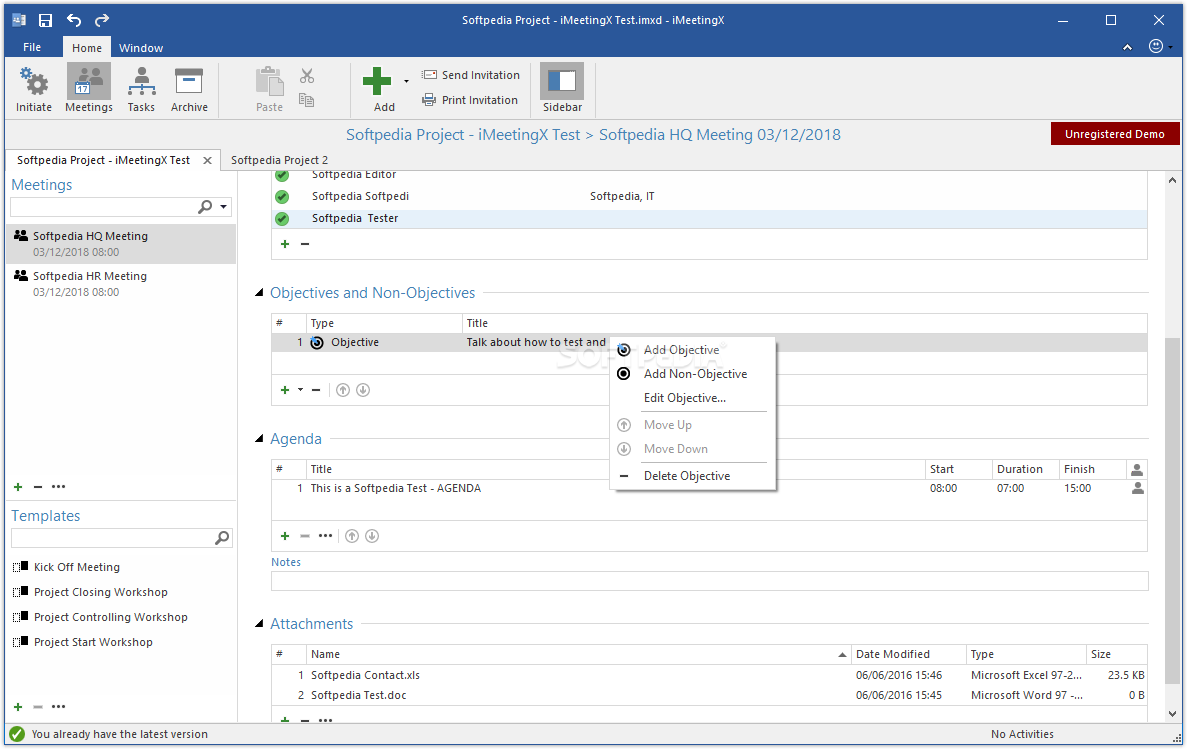This screenshot has height=749, width=1187.
Task: Open the Templates more options dots
Action: coord(58,707)
